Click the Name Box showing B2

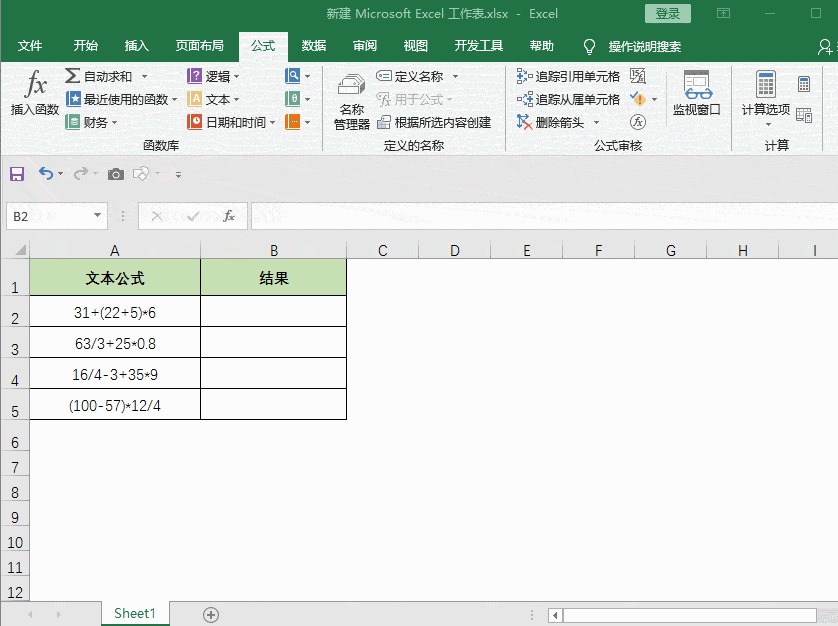point(57,216)
